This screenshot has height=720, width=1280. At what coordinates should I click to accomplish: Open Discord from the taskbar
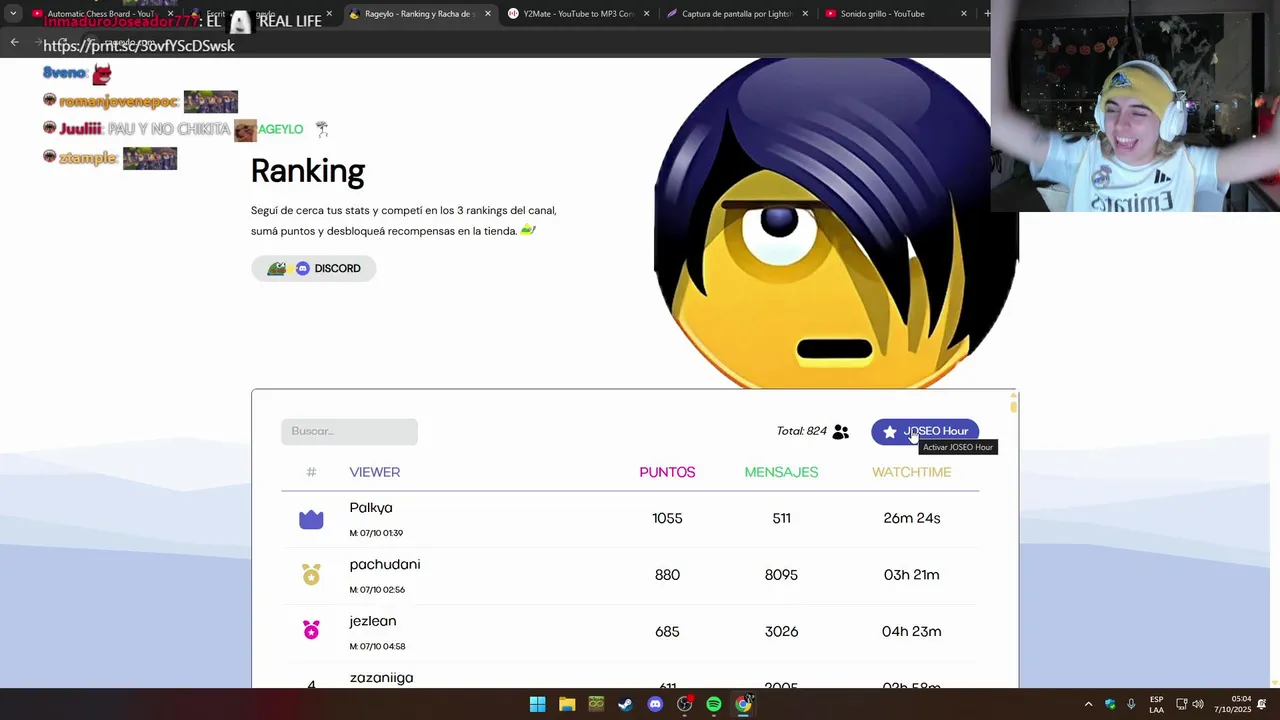pos(655,704)
